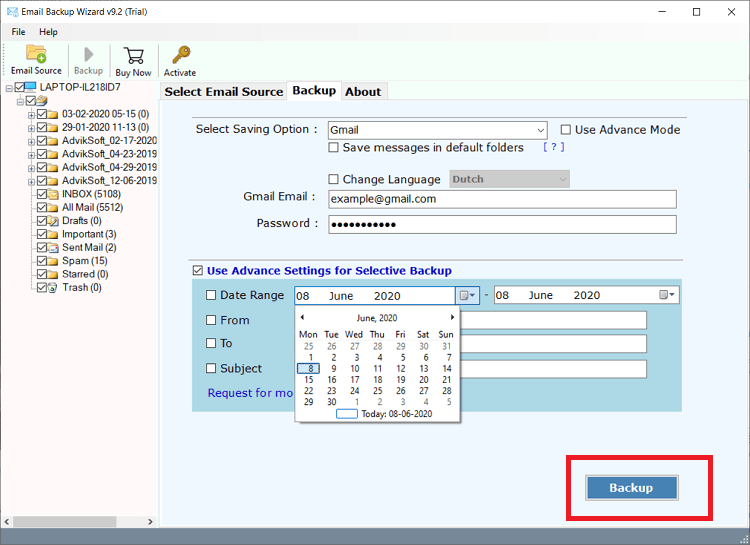This screenshot has height=545, width=750.
Task: Click the Request for more link
Action: tap(250, 393)
